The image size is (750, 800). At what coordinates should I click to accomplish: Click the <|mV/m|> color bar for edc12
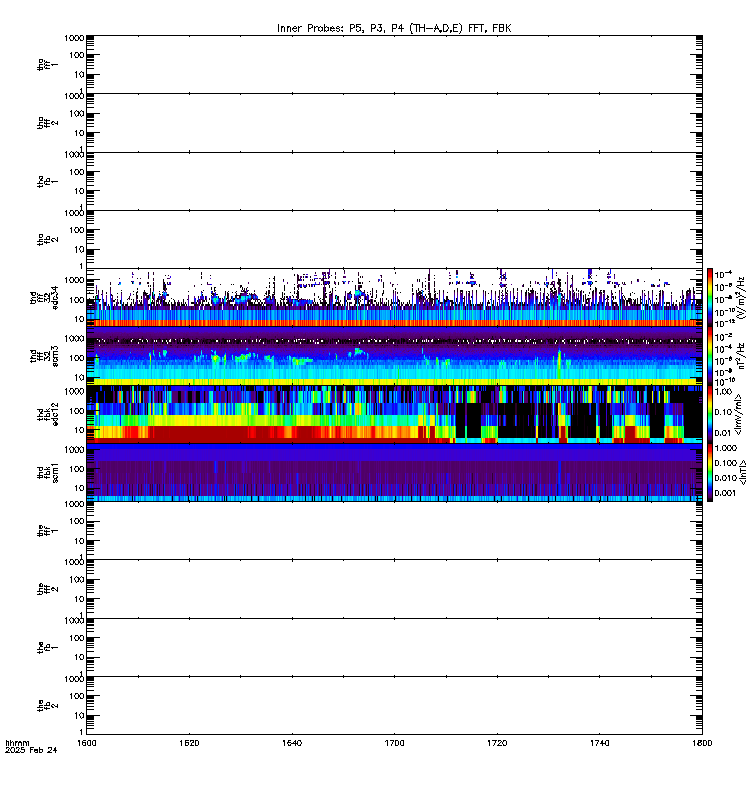point(710,414)
